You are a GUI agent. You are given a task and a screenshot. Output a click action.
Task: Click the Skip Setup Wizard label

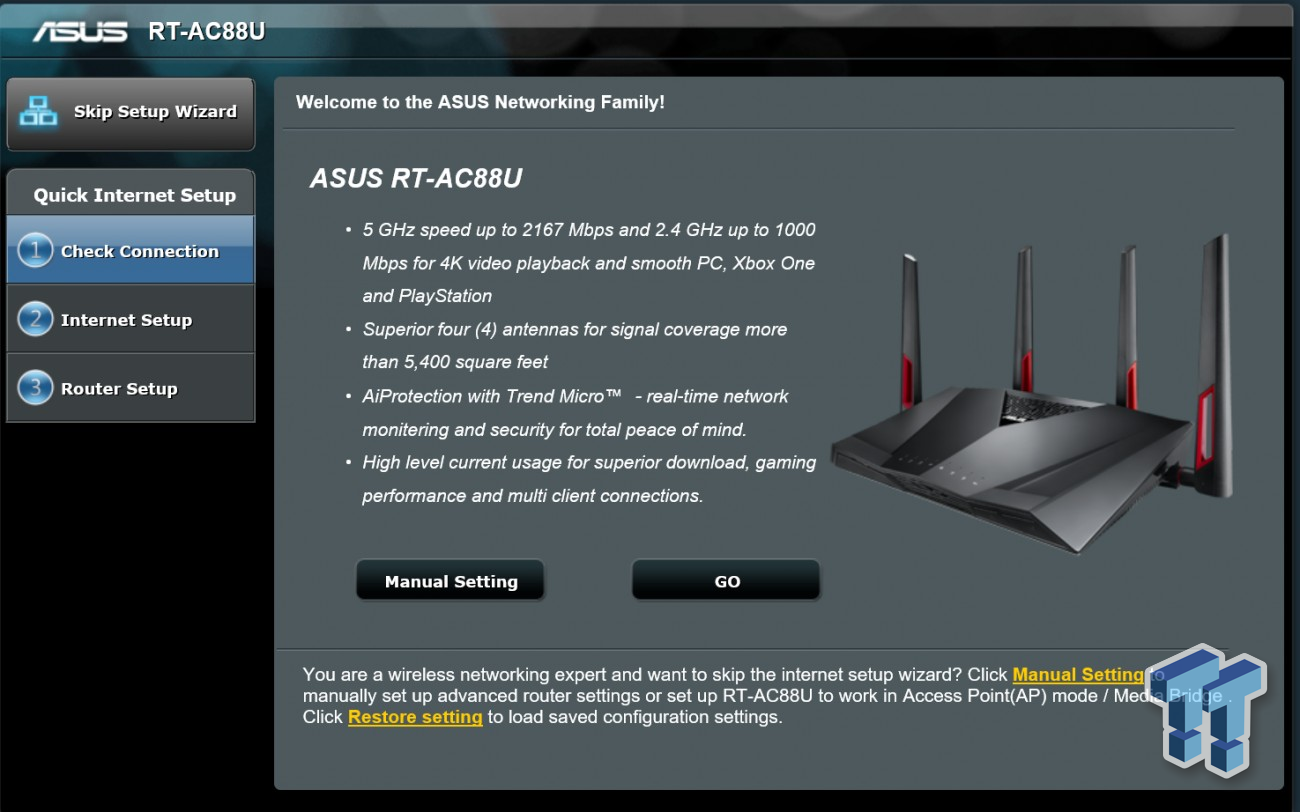pos(155,111)
